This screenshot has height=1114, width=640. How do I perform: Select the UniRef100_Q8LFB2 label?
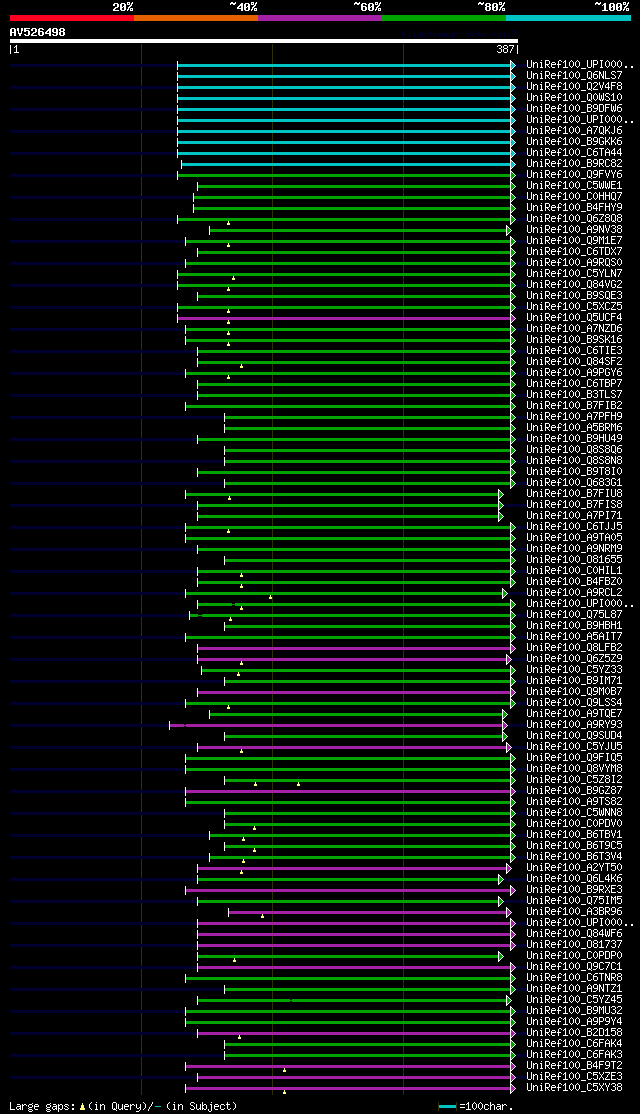[x=575, y=648]
